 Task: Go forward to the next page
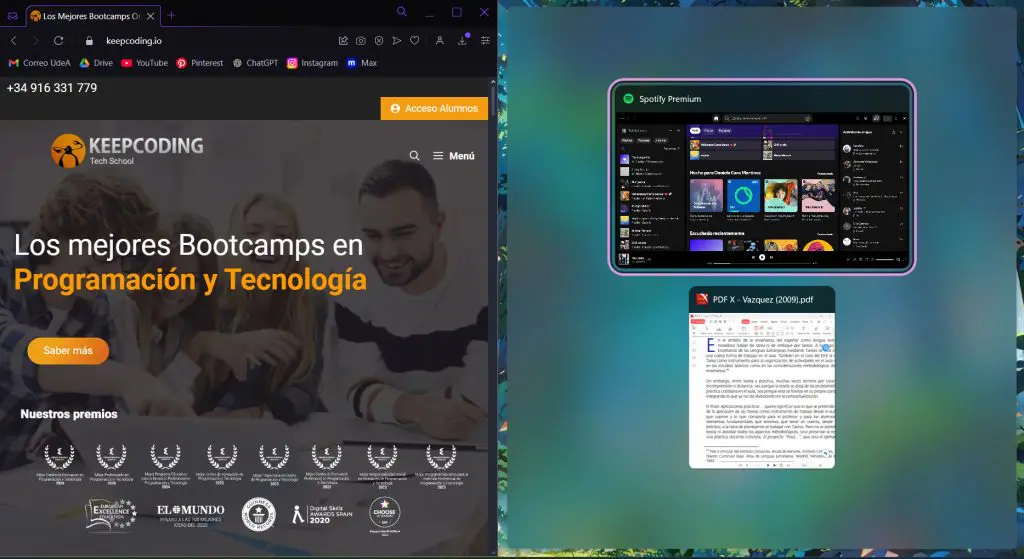pos(35,40)
